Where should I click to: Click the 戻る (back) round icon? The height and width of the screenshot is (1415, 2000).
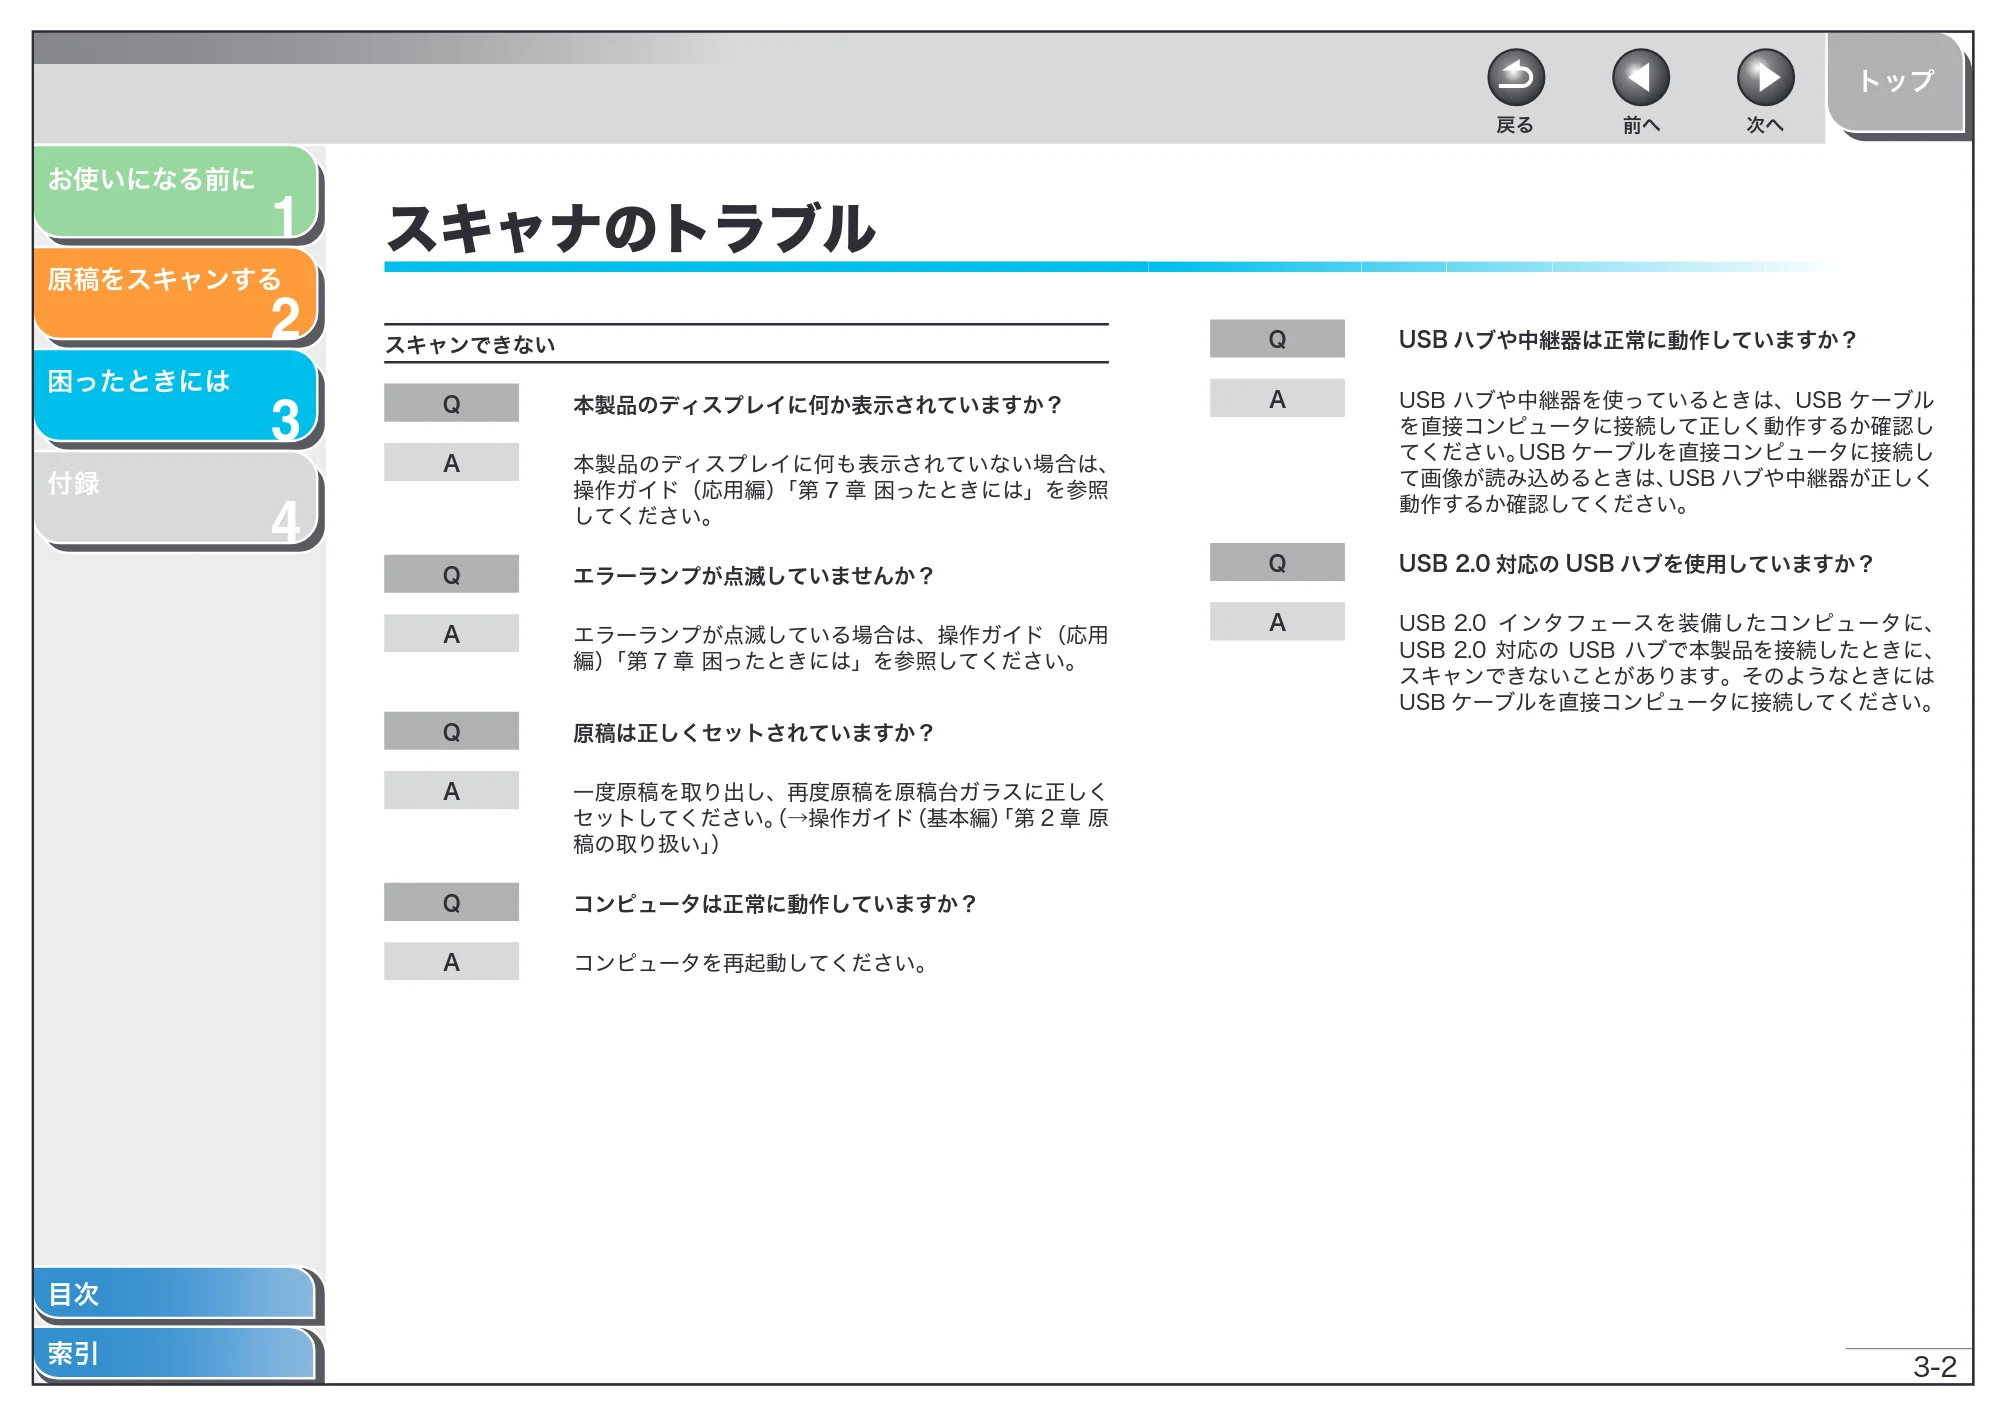click(x=1515, y=78)
